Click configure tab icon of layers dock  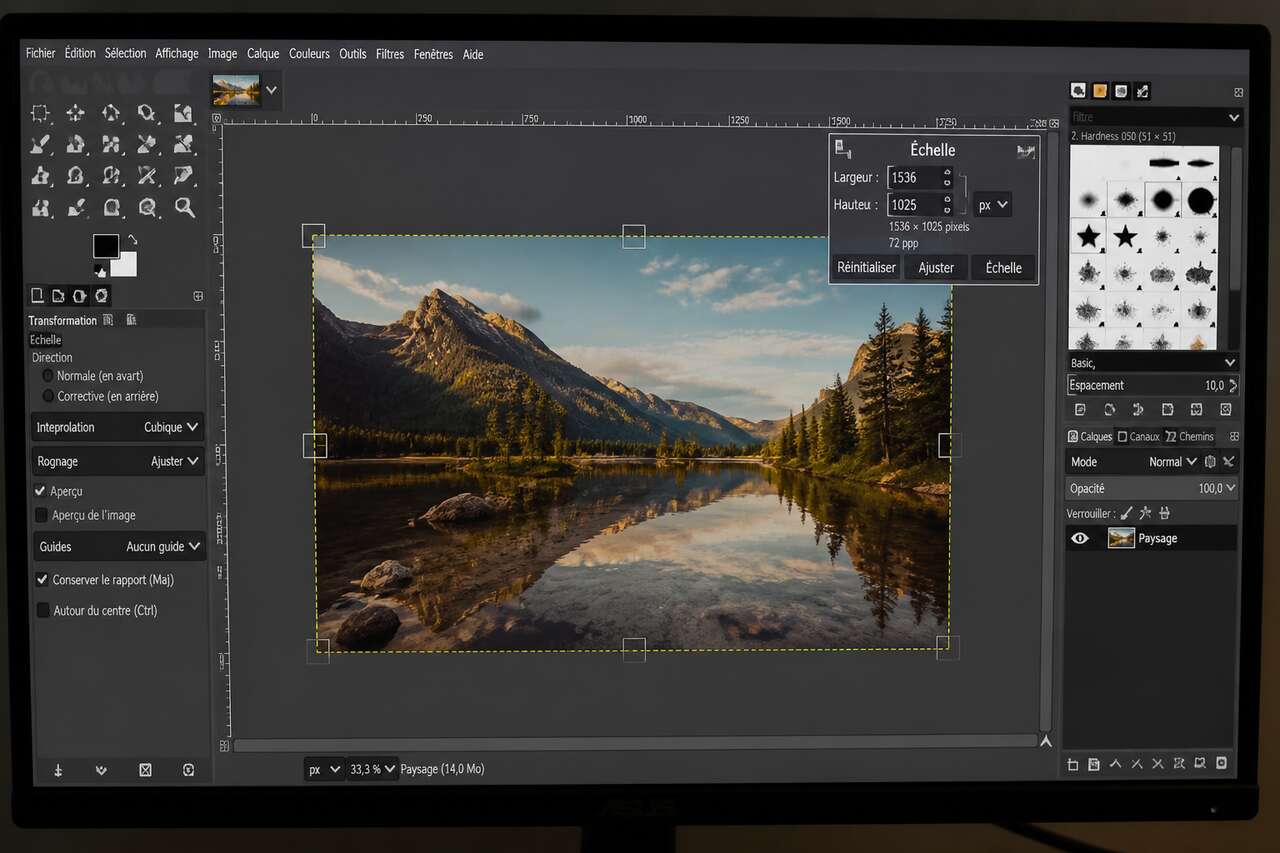tap(1234, 437)
